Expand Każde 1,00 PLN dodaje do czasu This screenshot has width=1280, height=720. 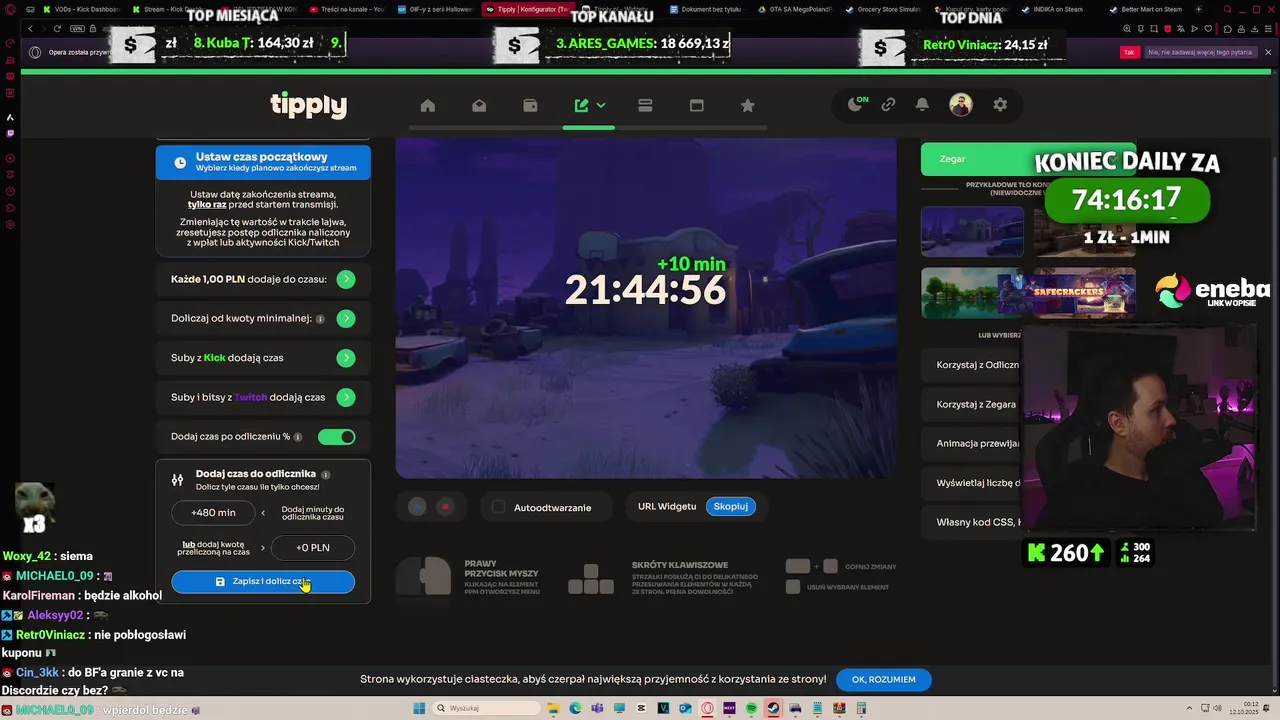[346, 280]
